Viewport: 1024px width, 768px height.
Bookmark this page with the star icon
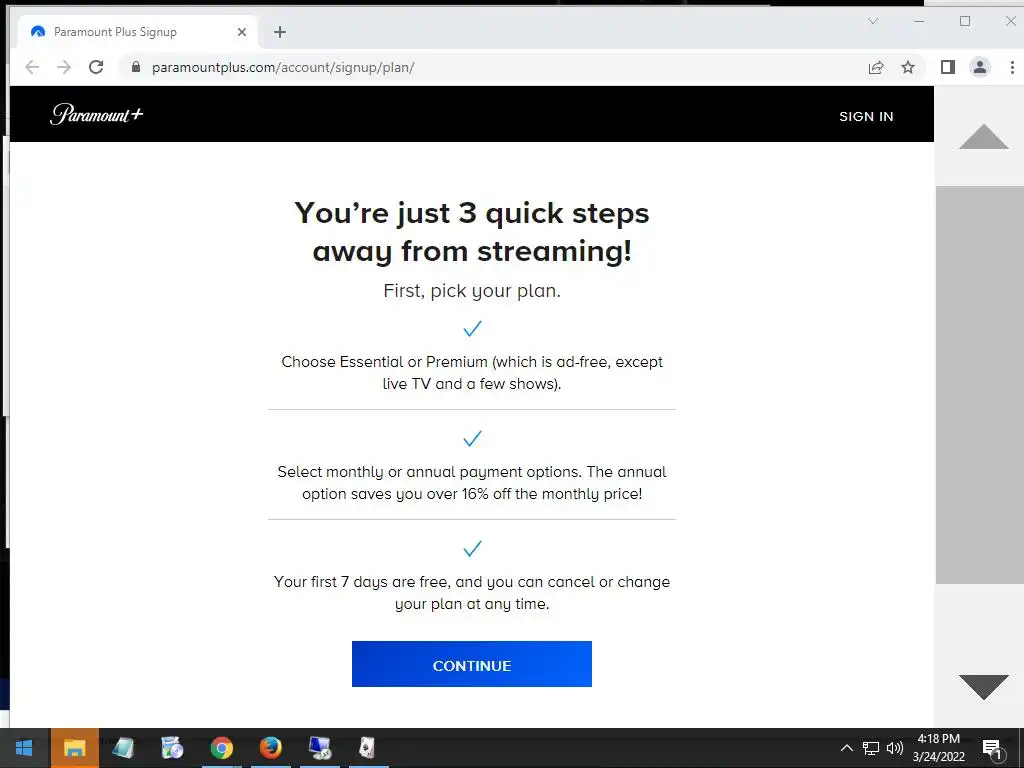coord(908,67)
